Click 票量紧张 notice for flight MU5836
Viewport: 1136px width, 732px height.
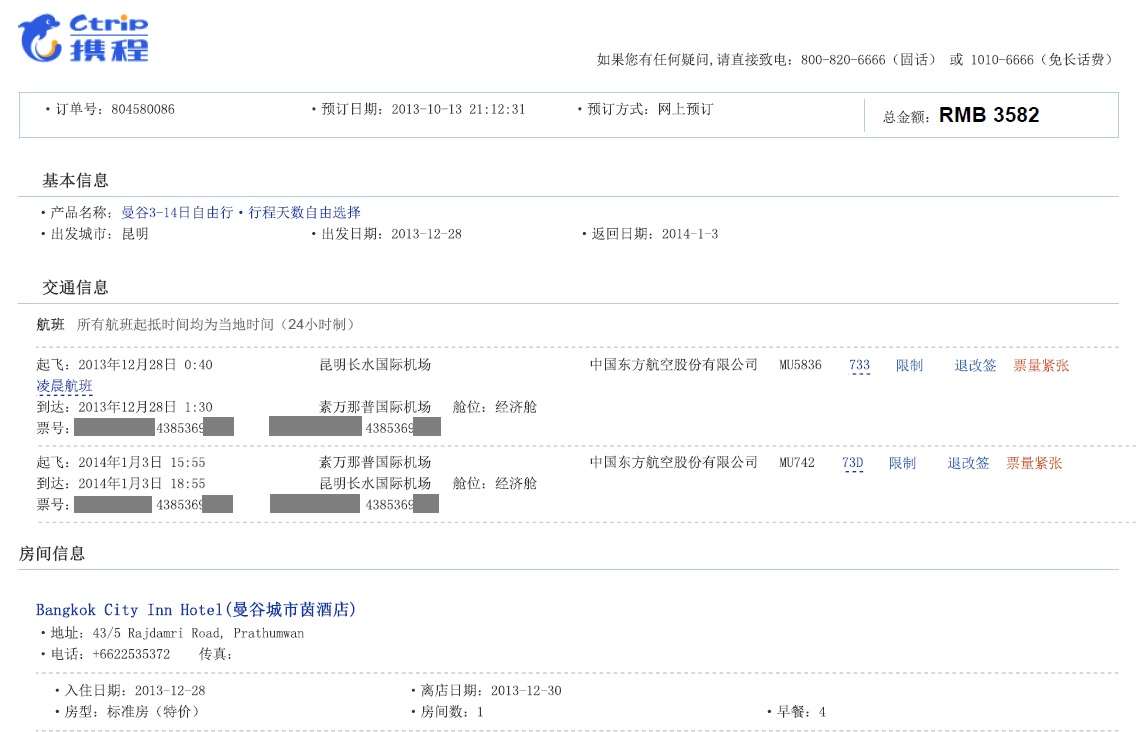click(1041, 365)
